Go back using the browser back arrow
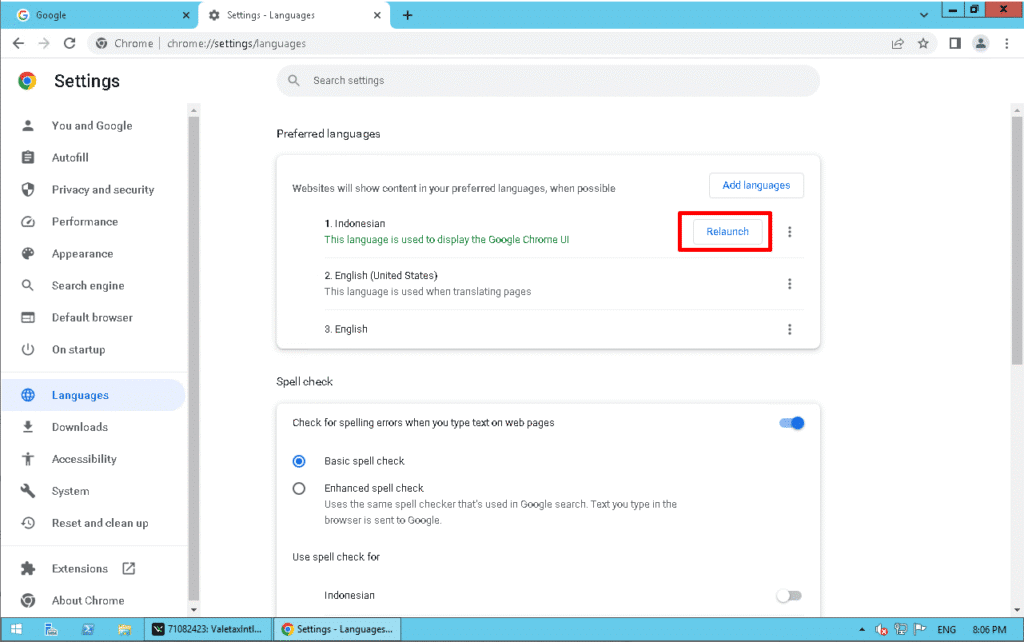 (18, 43)
